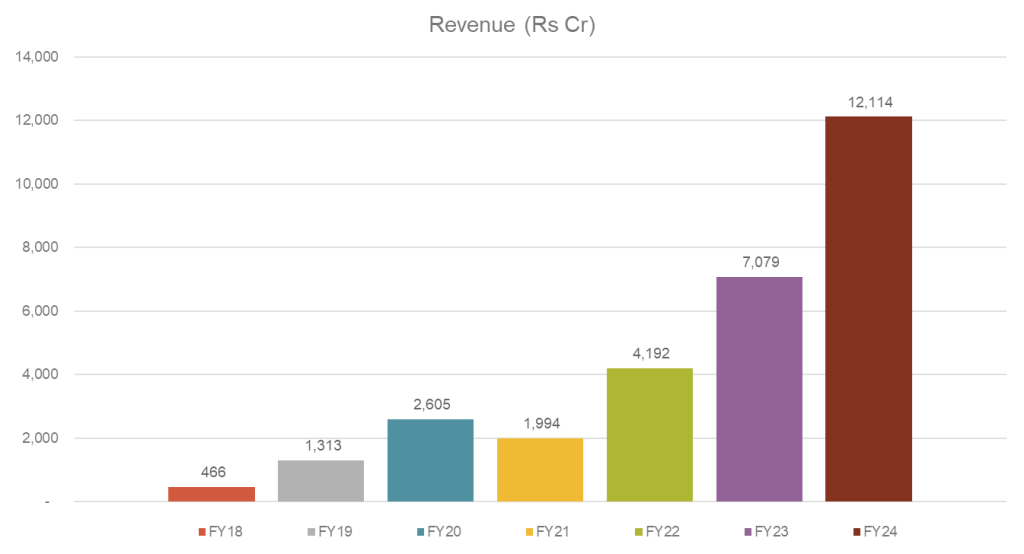Click the chart title Revenue (Rs Cr)
This screenshot has height=554, width=1024.
click(511, 25)
